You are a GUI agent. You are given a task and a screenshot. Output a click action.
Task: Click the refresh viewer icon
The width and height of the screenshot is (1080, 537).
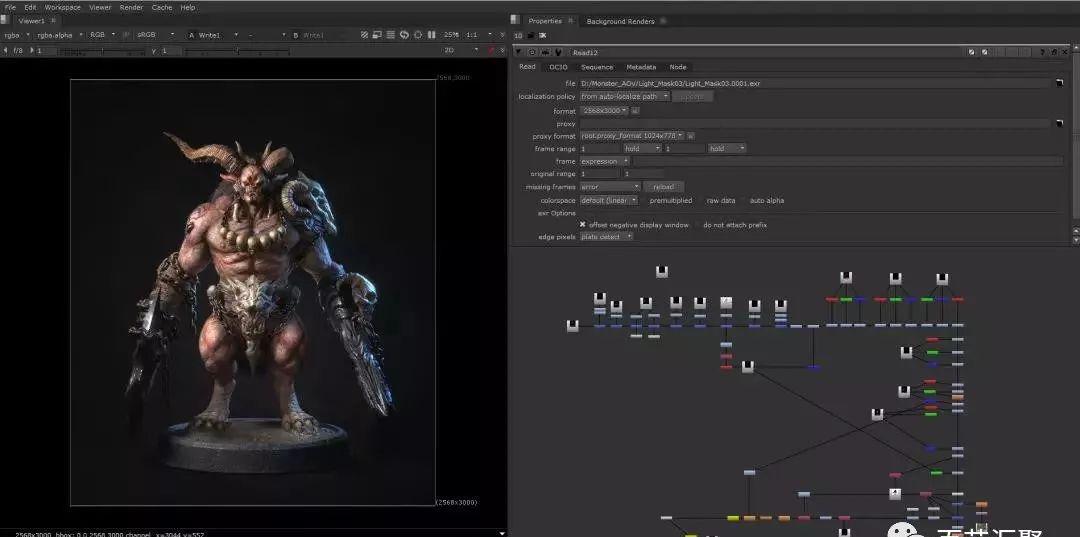[404, 34]
